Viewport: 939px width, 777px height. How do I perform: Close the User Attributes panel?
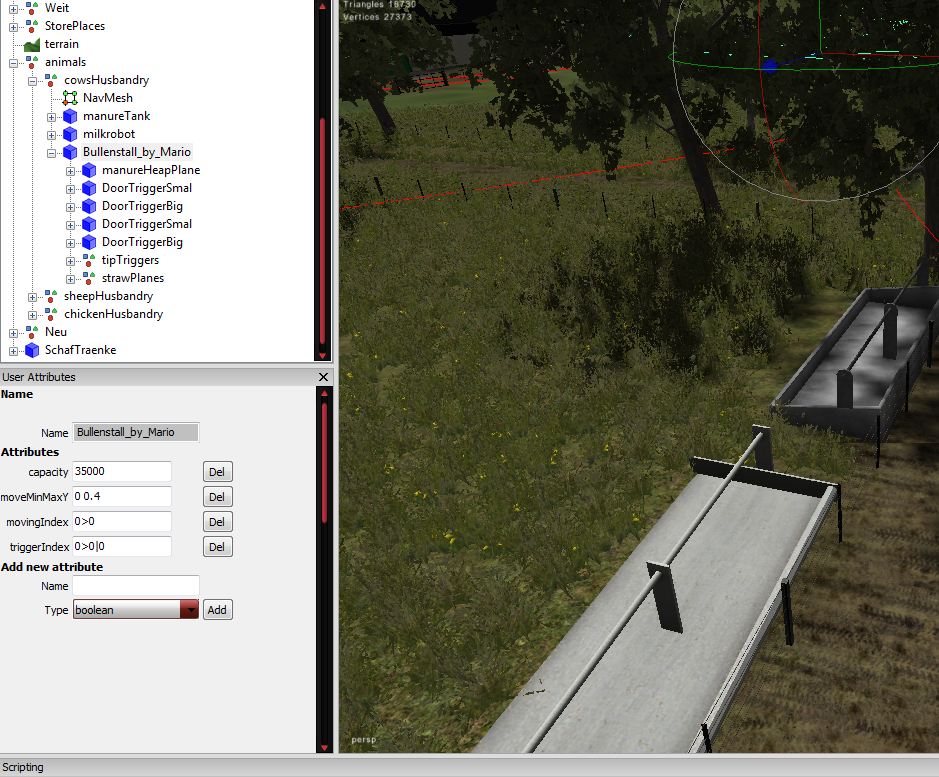click(x=323, y=377)
